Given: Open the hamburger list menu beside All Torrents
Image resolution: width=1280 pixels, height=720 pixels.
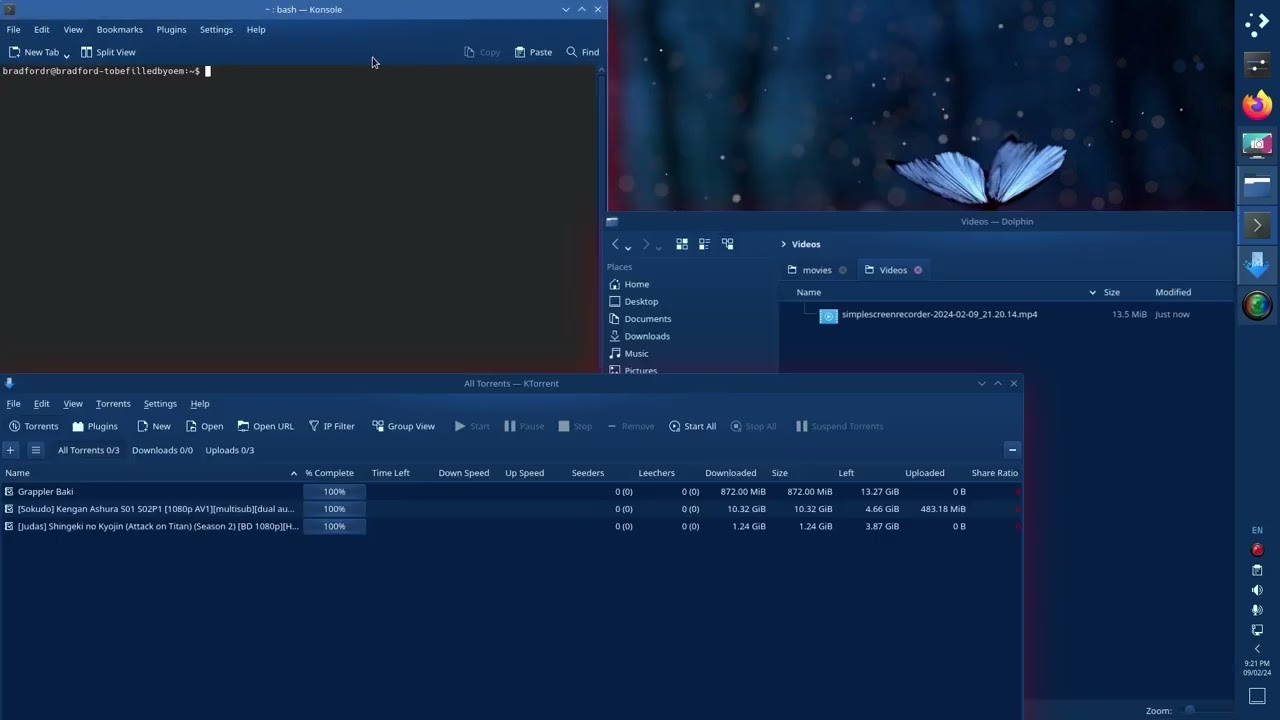Looking at the screenshot, I should 35,450.
